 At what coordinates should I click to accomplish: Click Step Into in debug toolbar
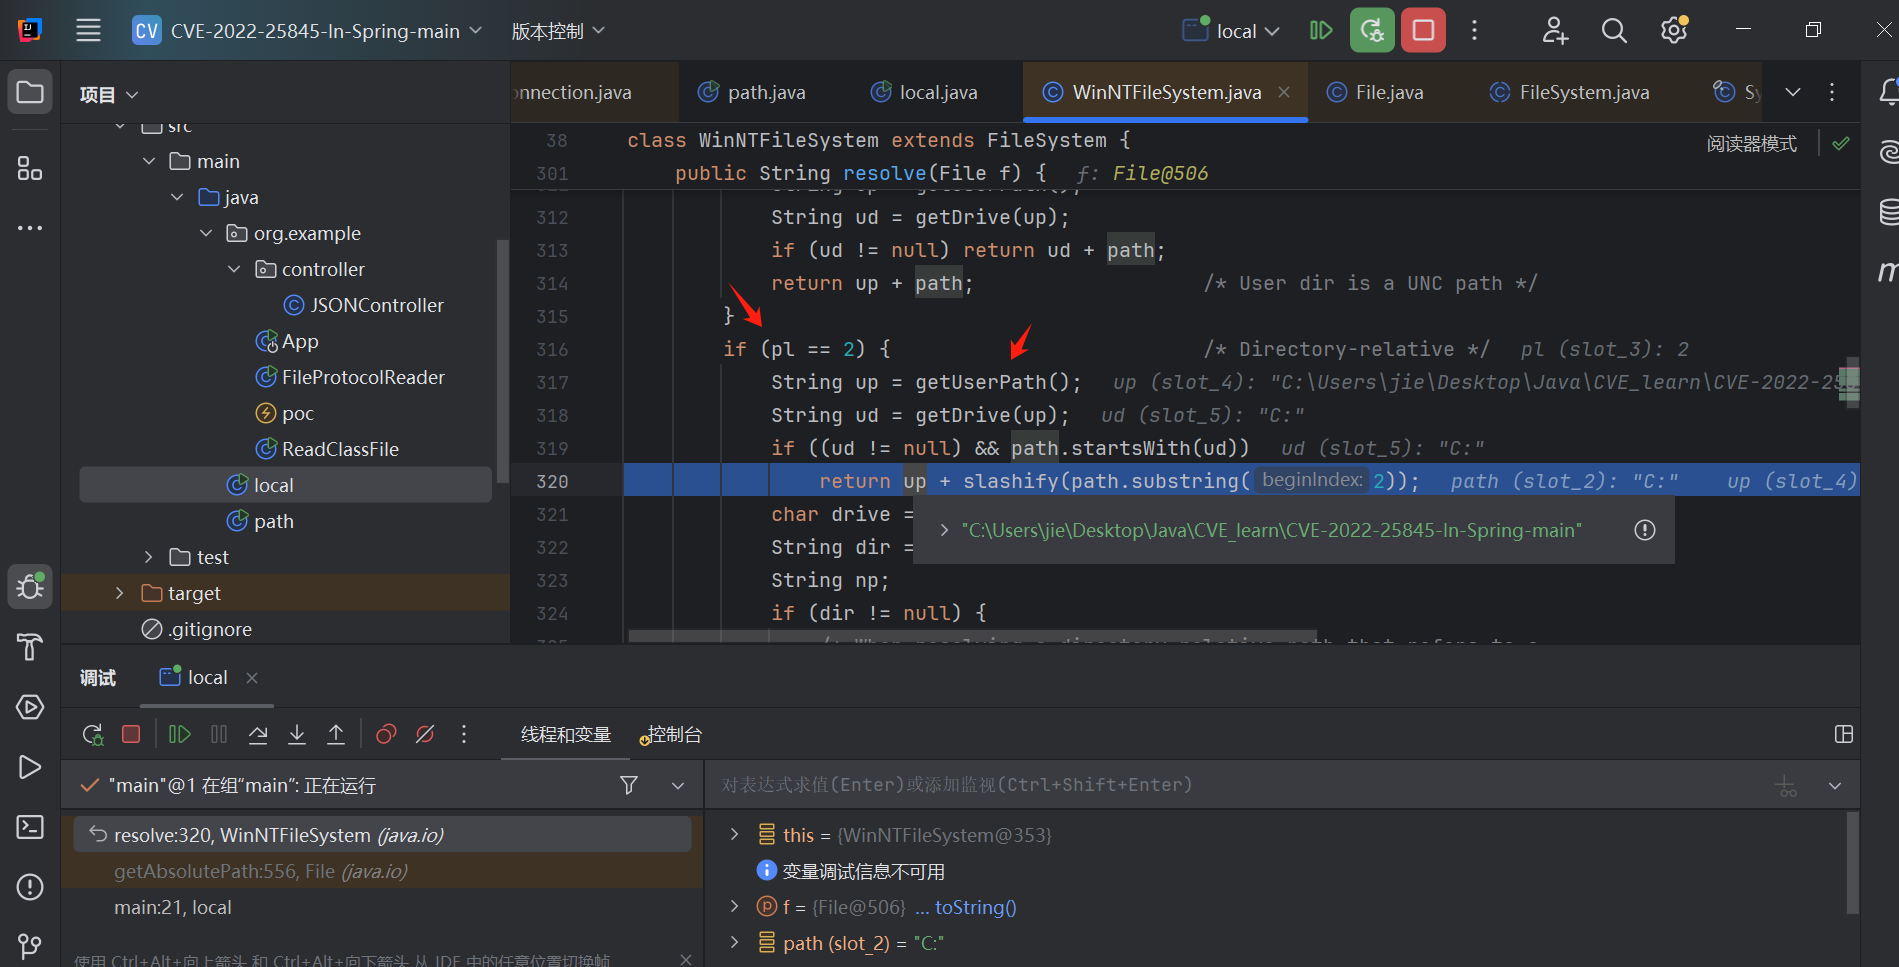[x=297, y=734]
